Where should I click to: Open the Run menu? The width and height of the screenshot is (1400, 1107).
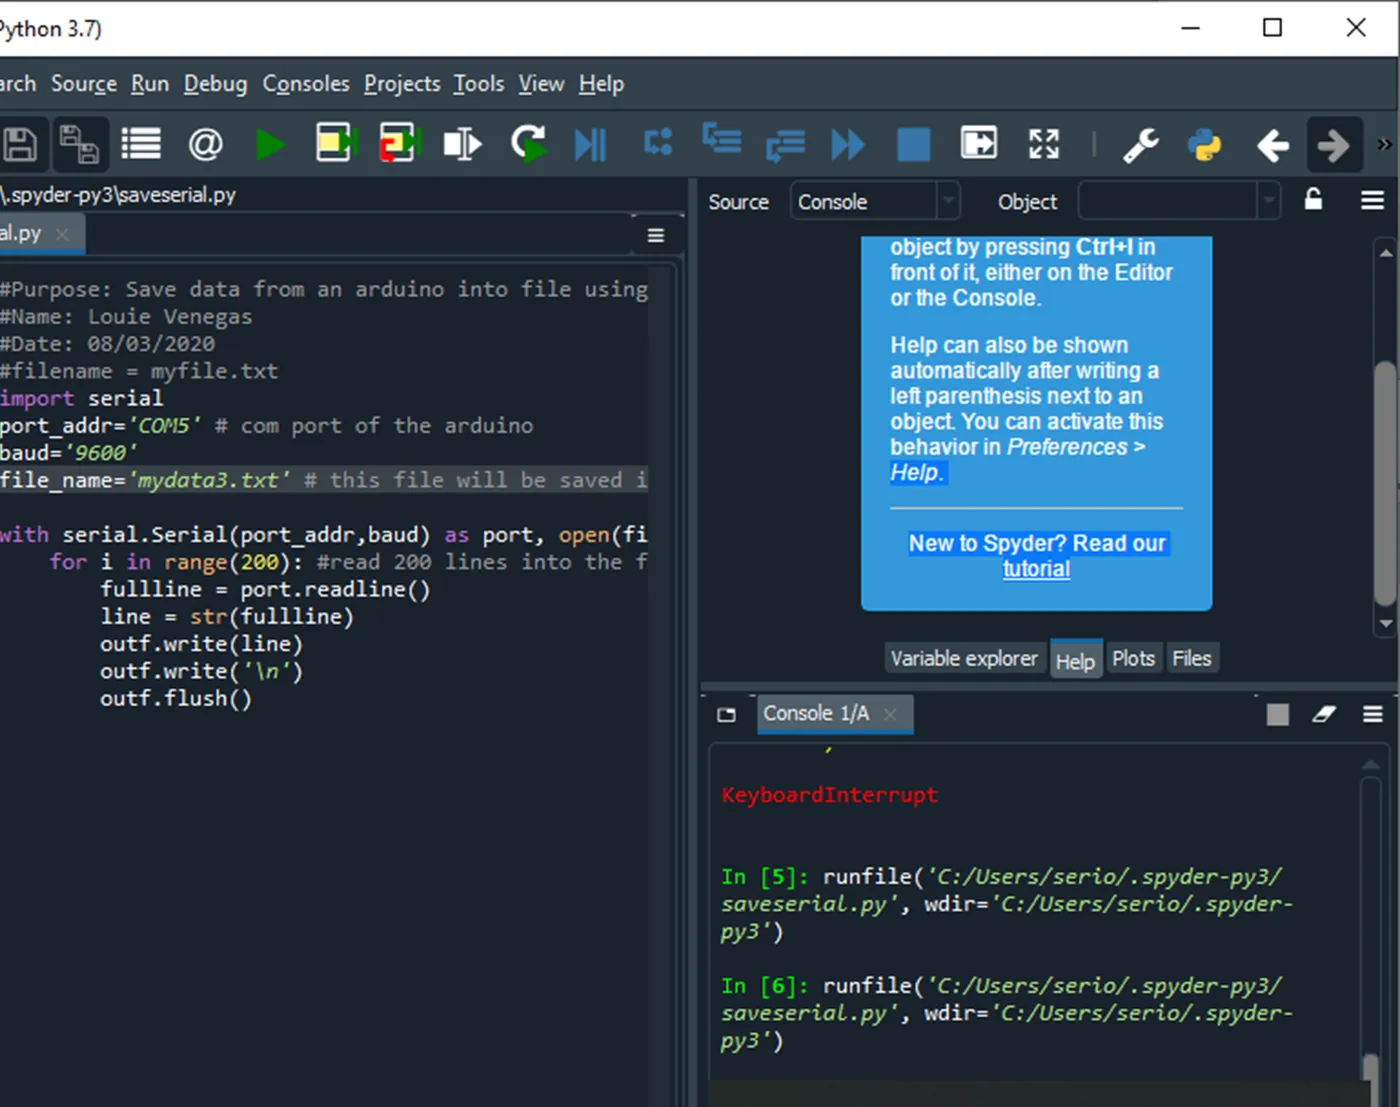[150, 84]
